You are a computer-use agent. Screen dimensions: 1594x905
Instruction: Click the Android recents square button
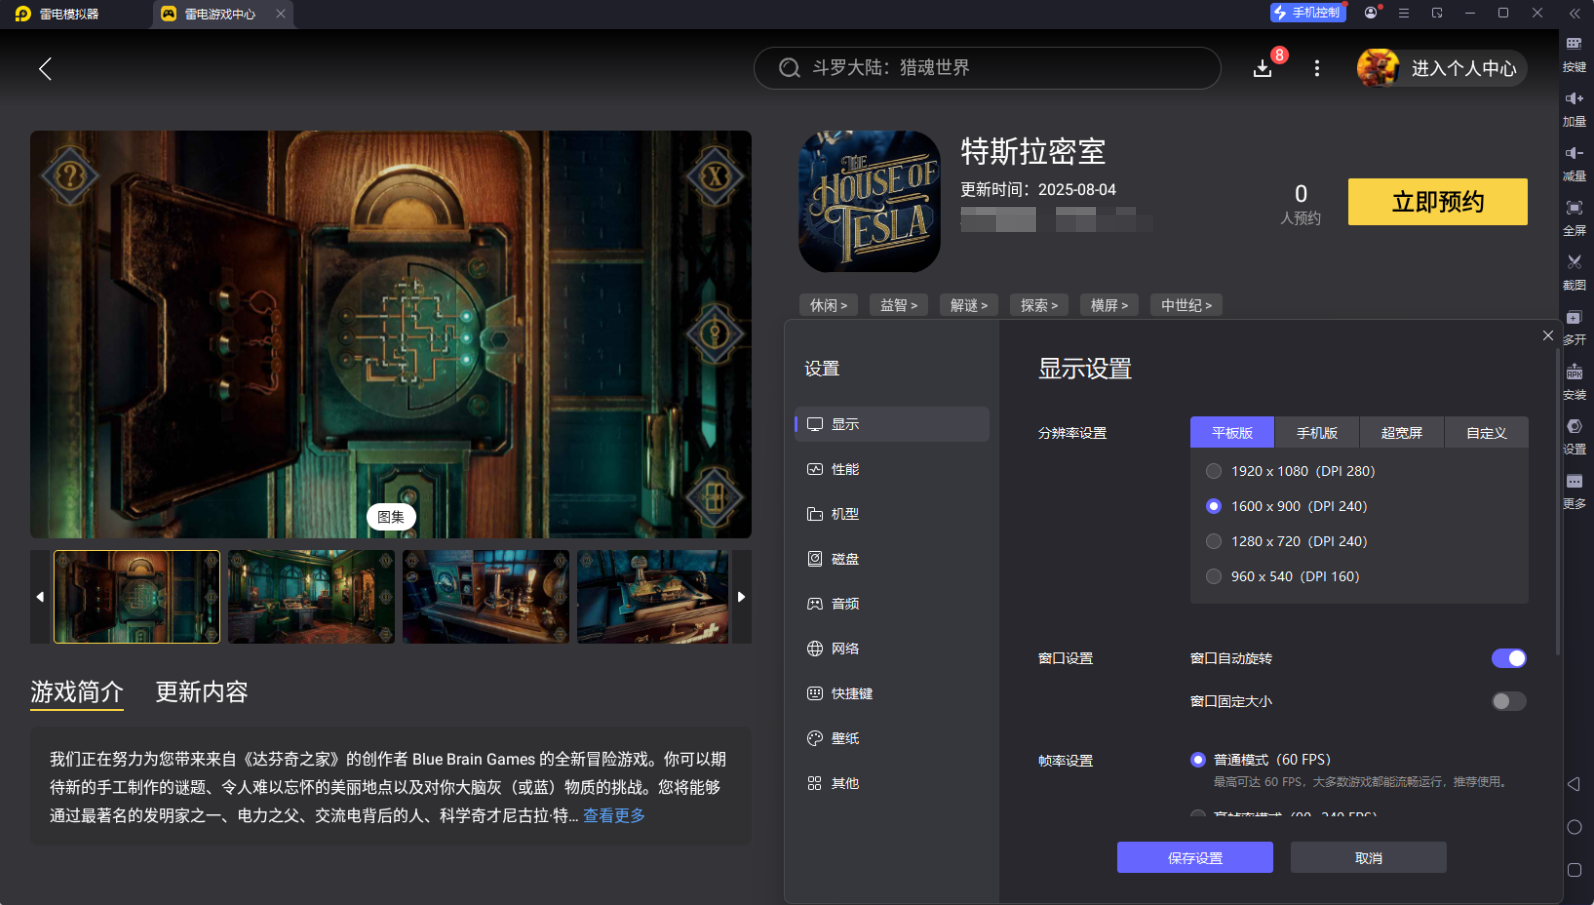pyautogui.click(x=1574, y=870)
